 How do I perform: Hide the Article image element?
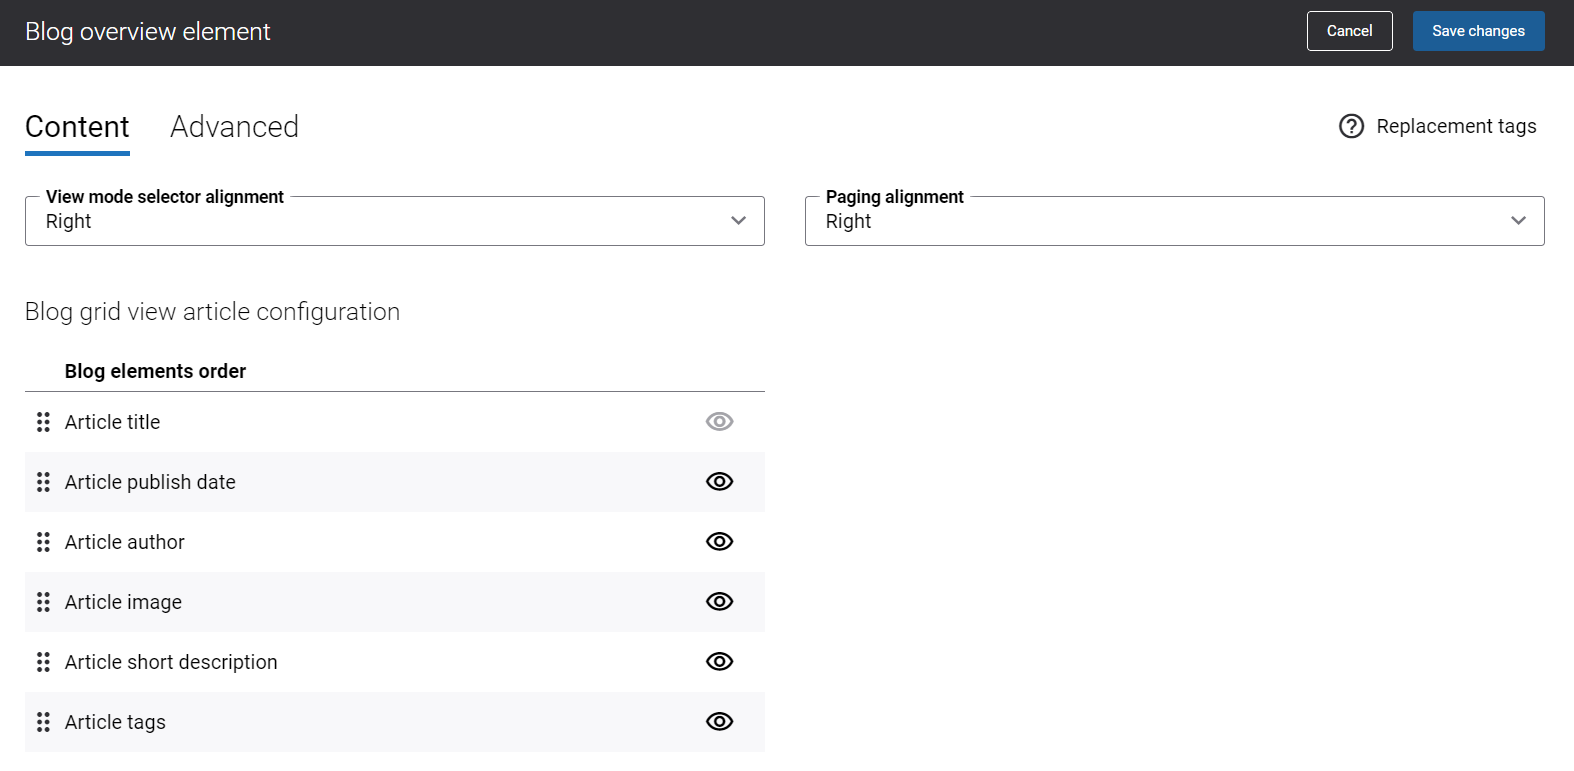[x=719, y=602]
